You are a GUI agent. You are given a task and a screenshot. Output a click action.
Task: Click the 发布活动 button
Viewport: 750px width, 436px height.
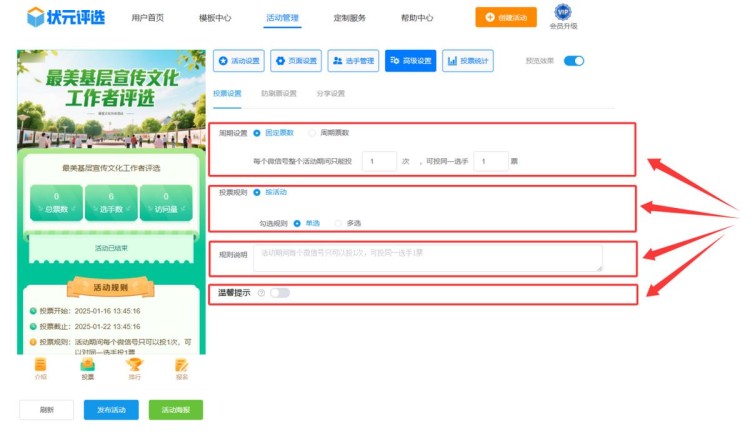pyautogui.click(x=111, y=409)
